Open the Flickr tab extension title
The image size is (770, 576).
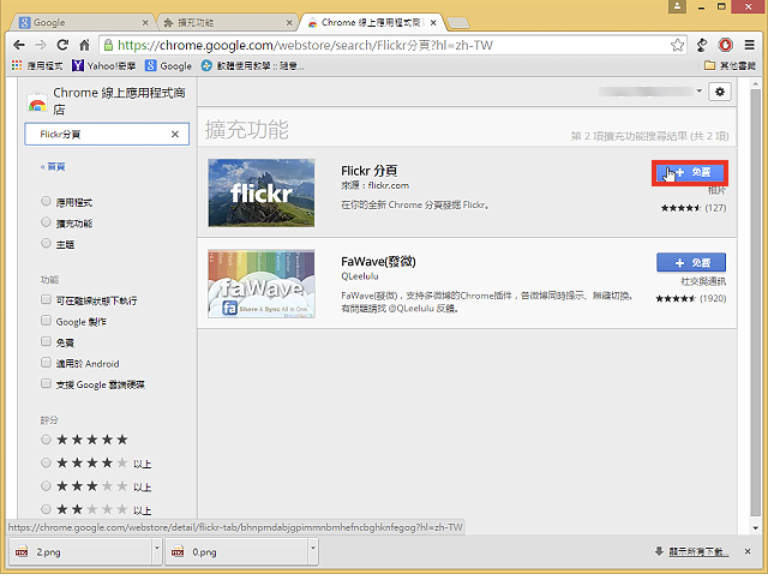(x=369, y=170)
